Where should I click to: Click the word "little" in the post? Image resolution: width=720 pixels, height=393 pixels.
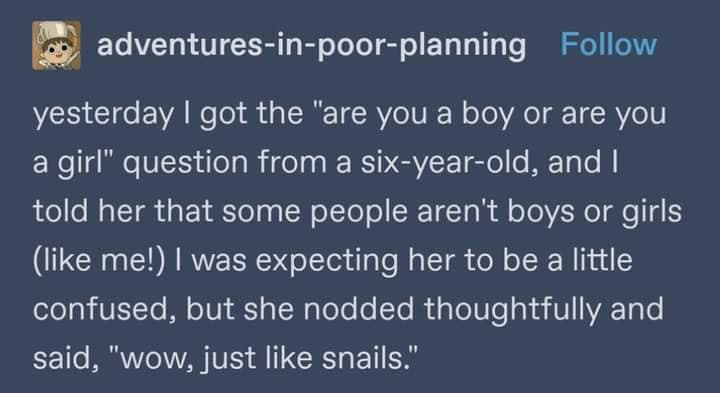pos(602,259)
